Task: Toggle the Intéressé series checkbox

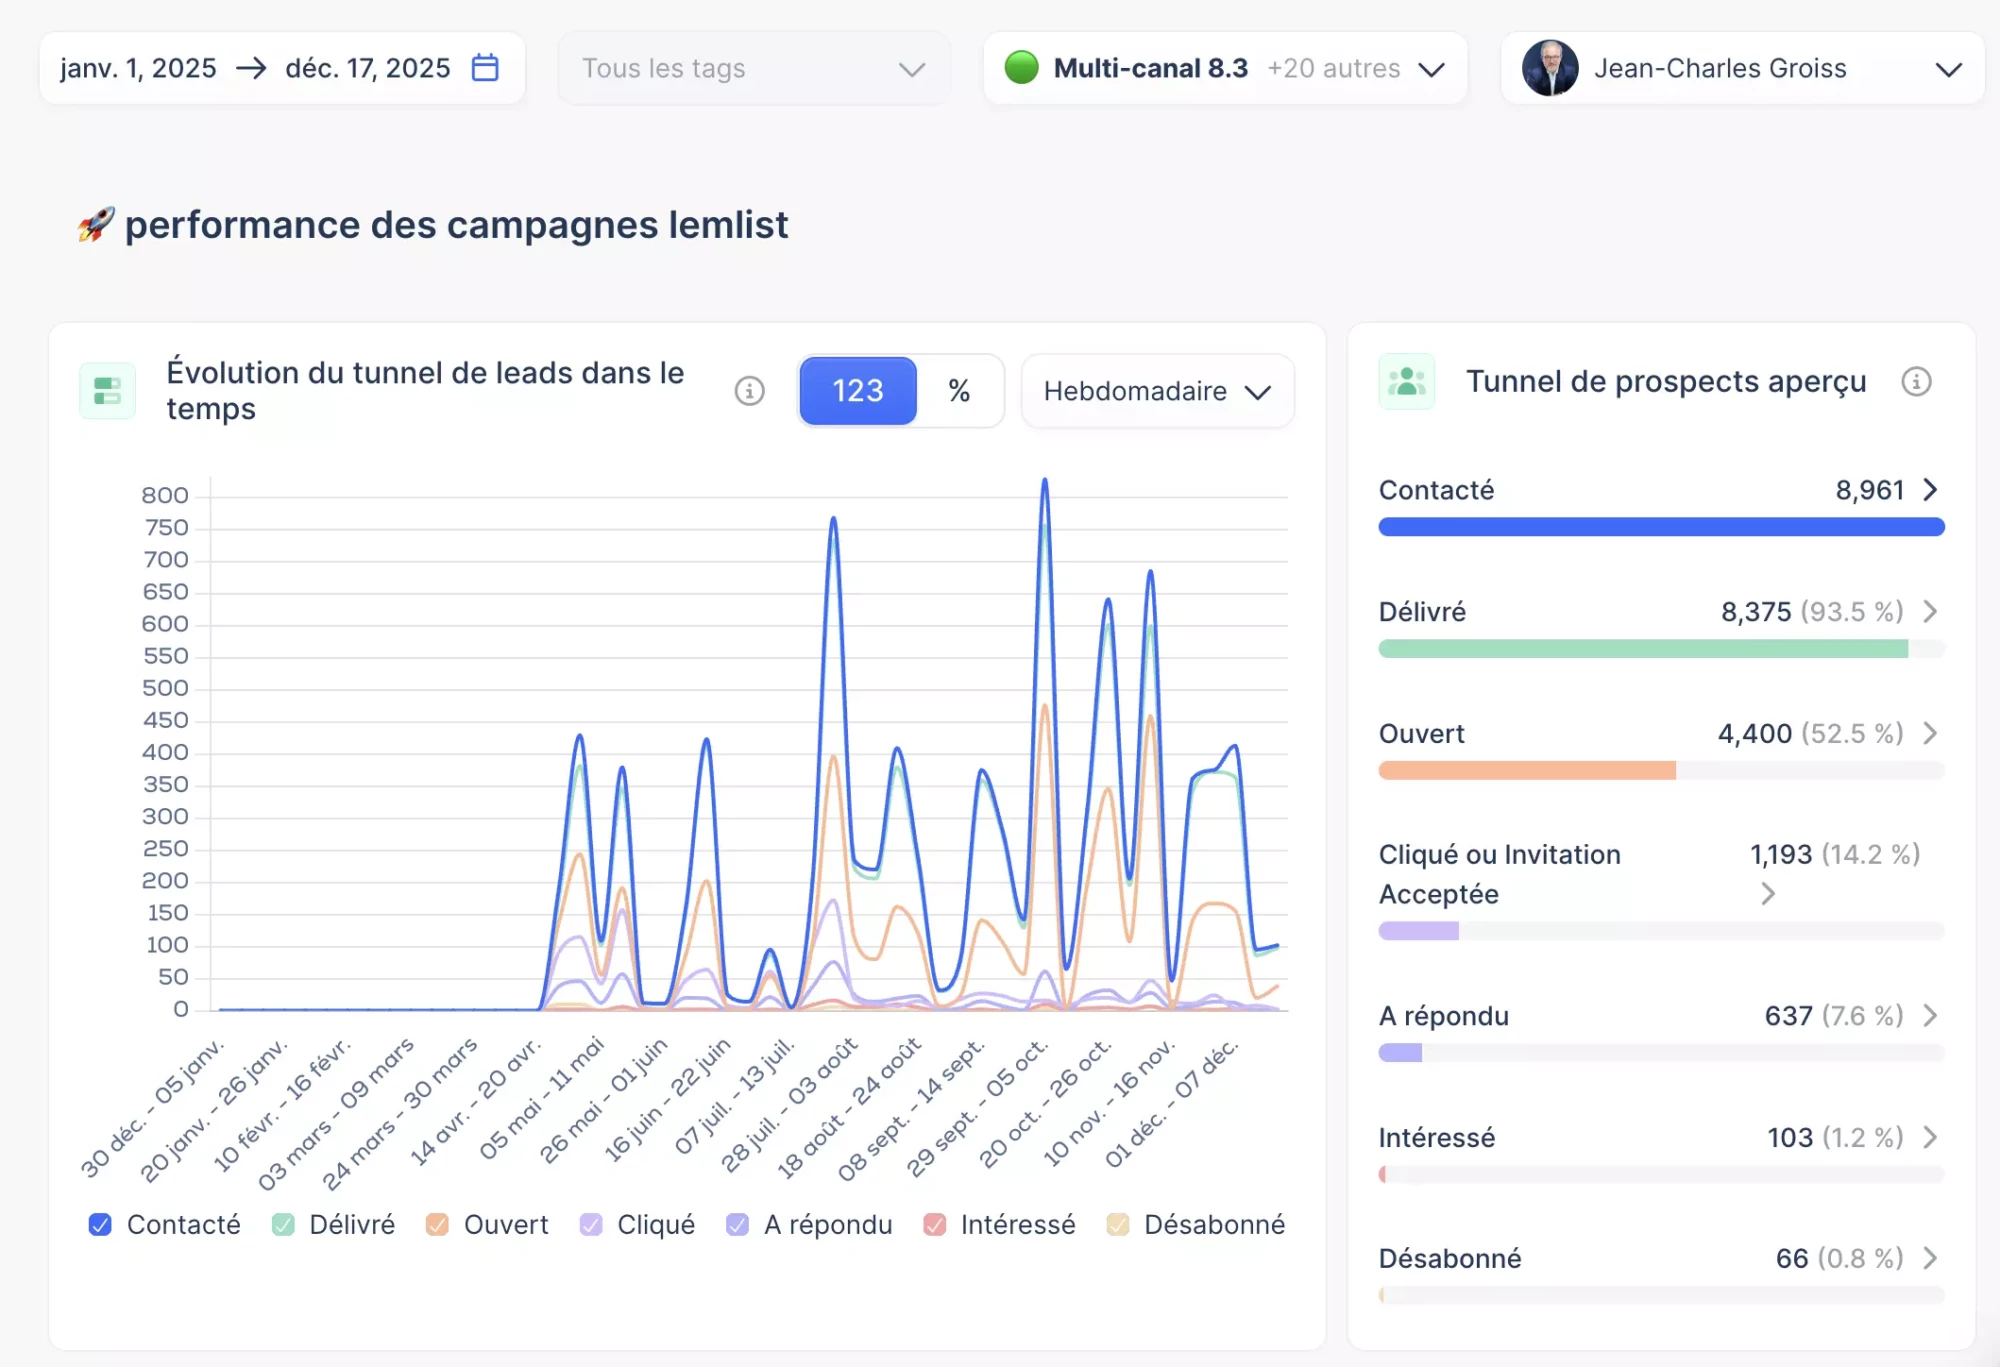Action: click(x=934, y=1225)
